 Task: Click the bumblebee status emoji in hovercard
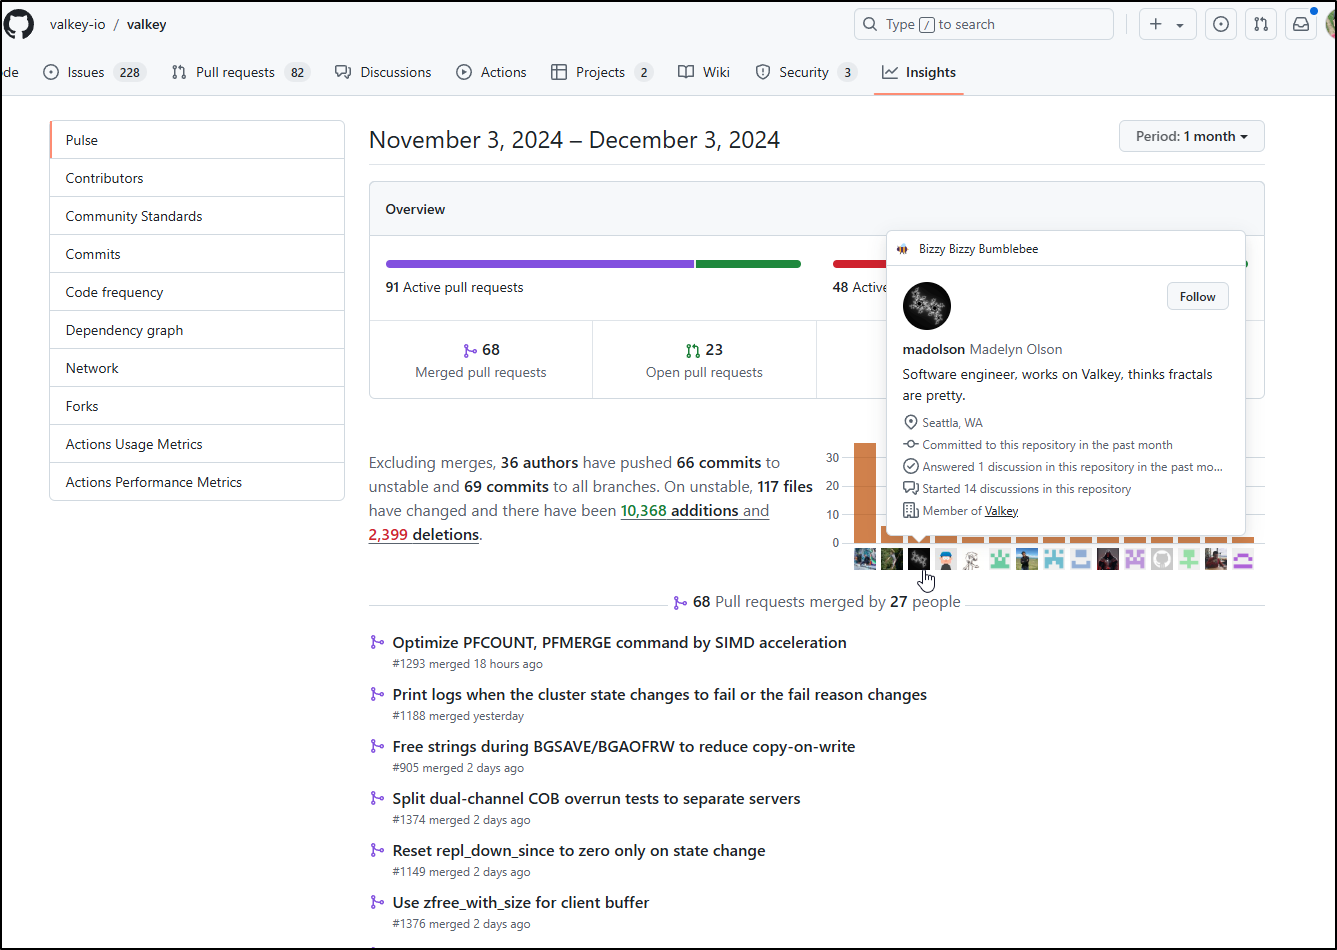(x=903, y=249)
